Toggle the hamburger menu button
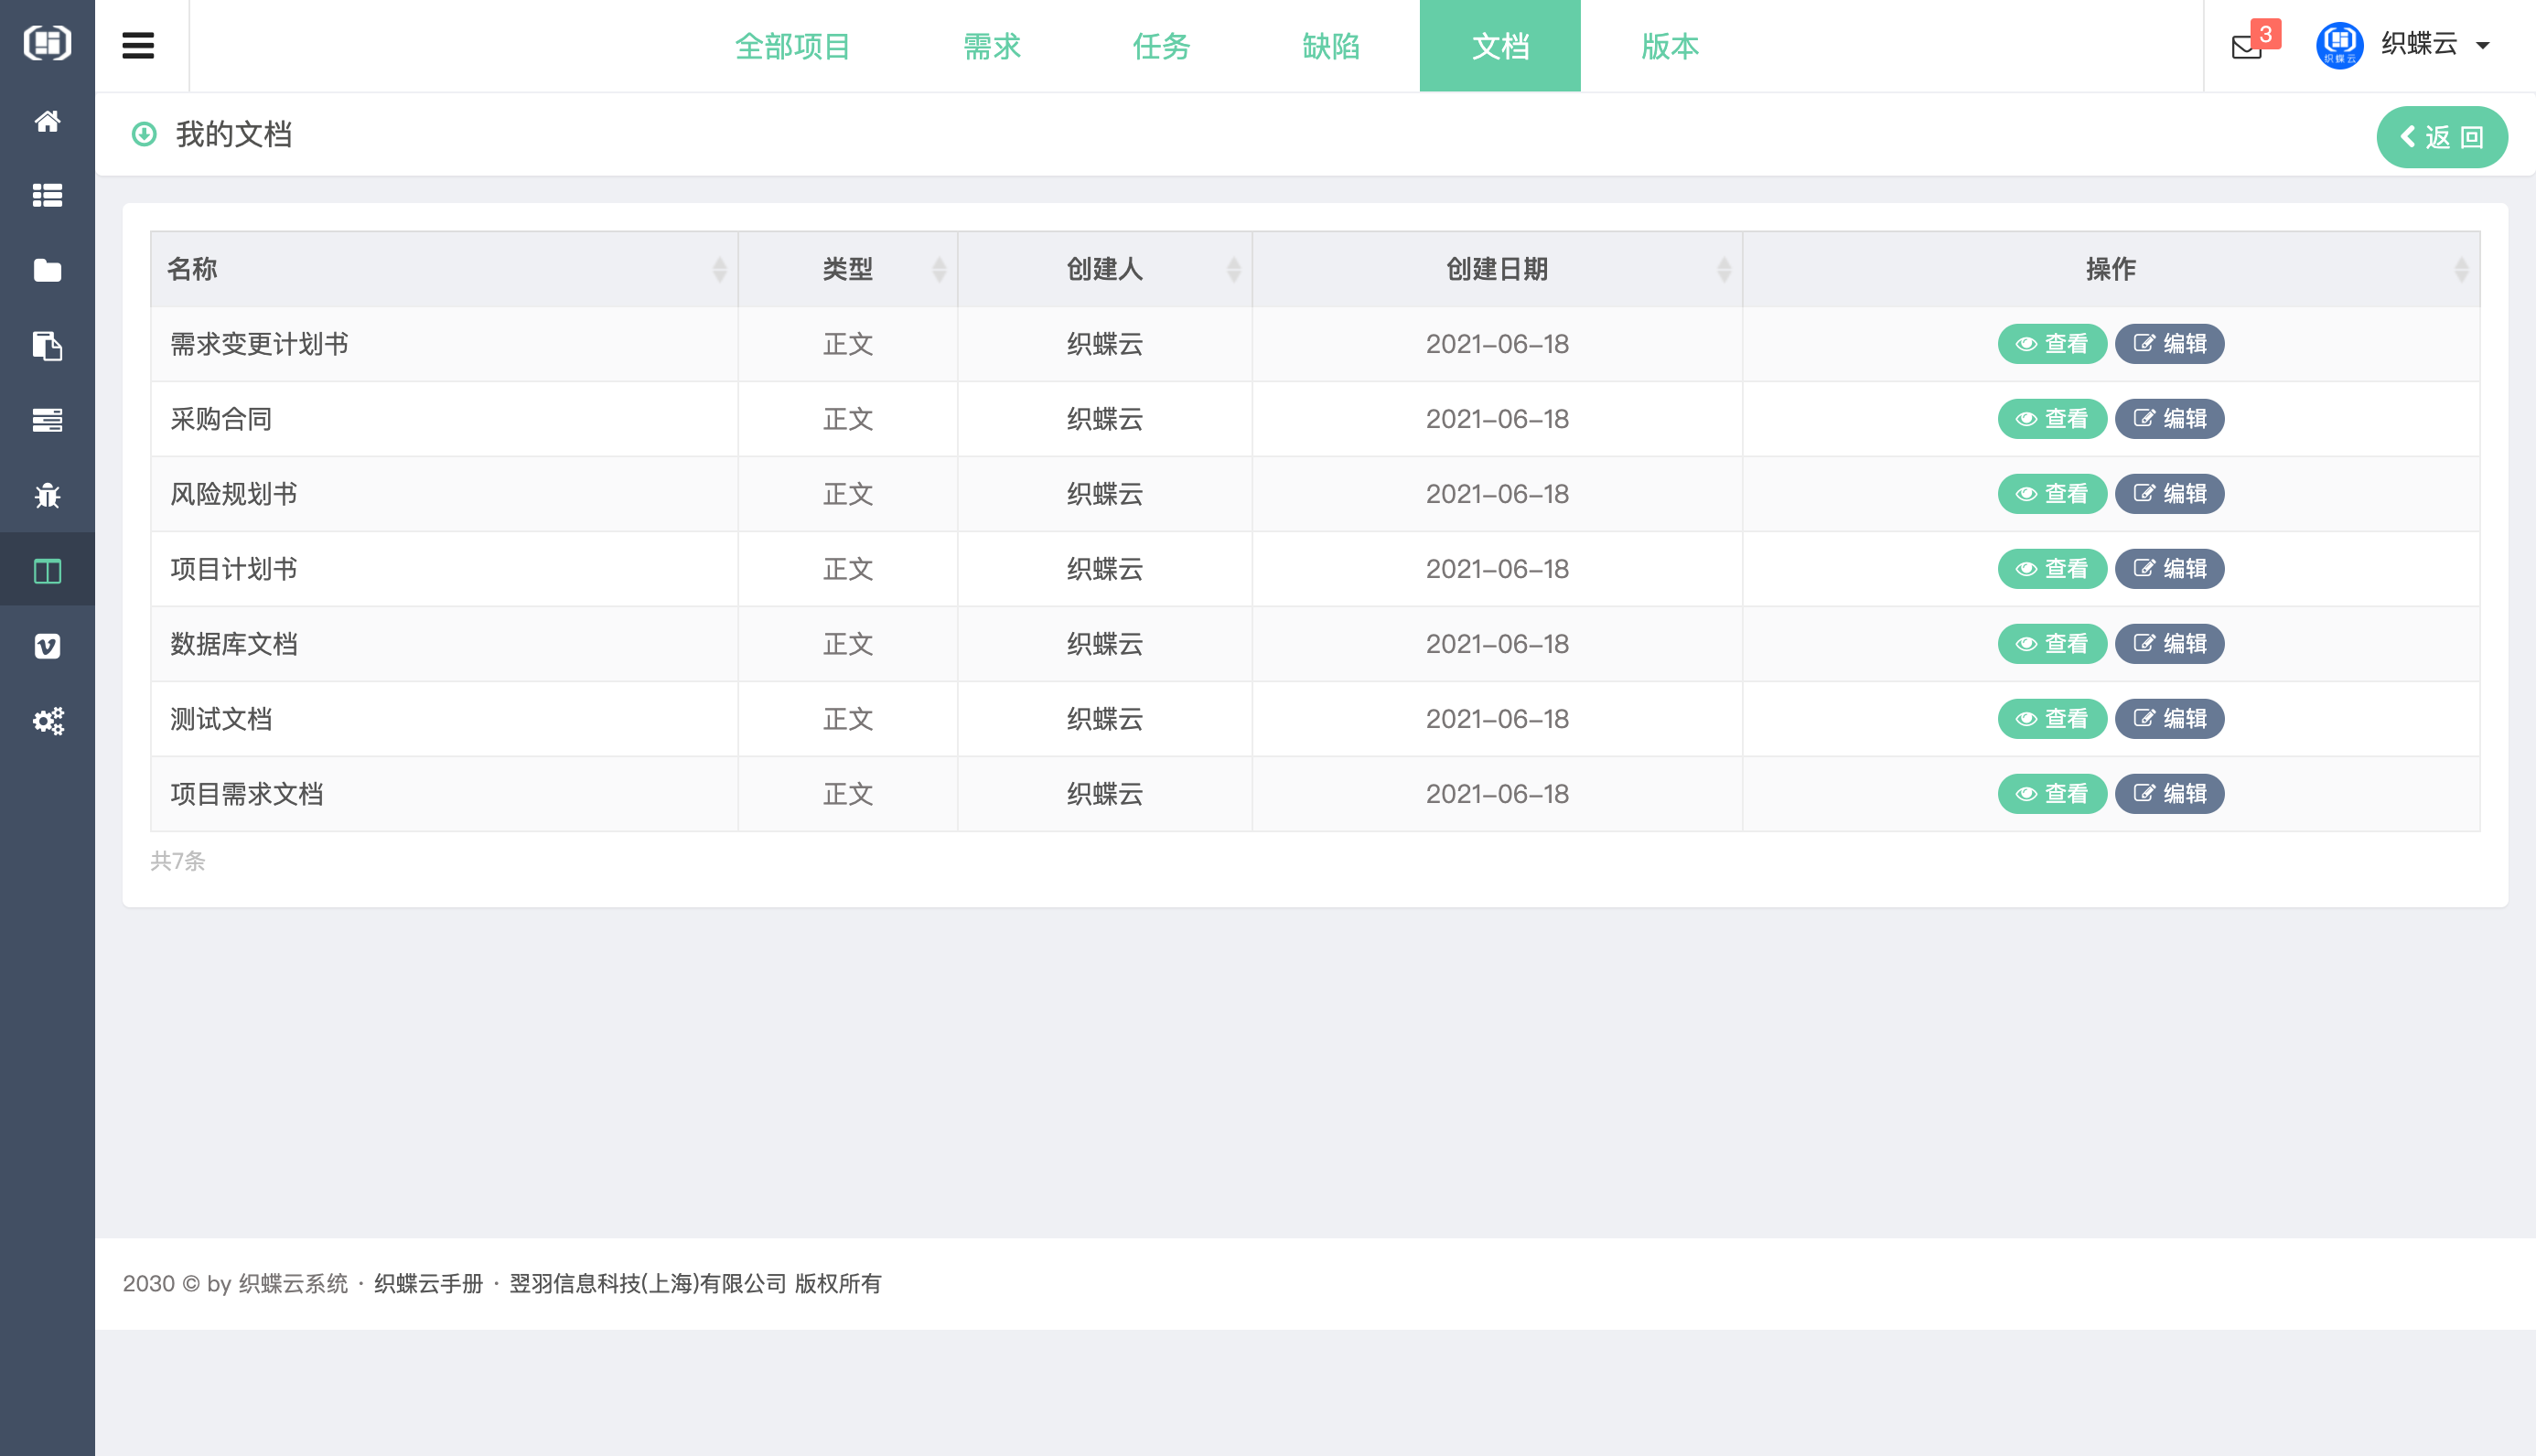Viewport: 2536px width, 1456px height. [x=138, y=46]
